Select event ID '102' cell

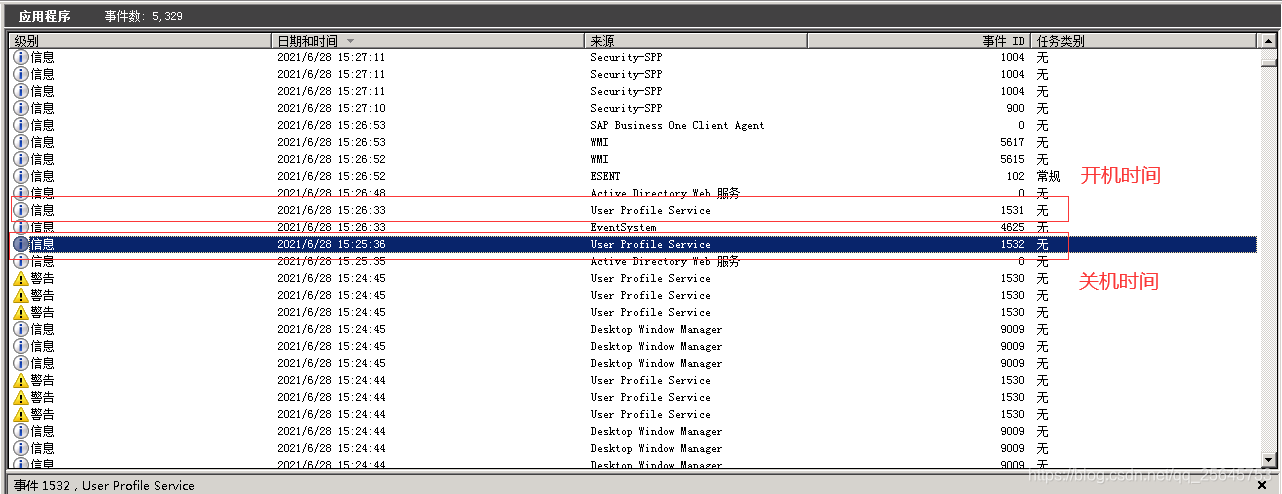[1015, 176]
